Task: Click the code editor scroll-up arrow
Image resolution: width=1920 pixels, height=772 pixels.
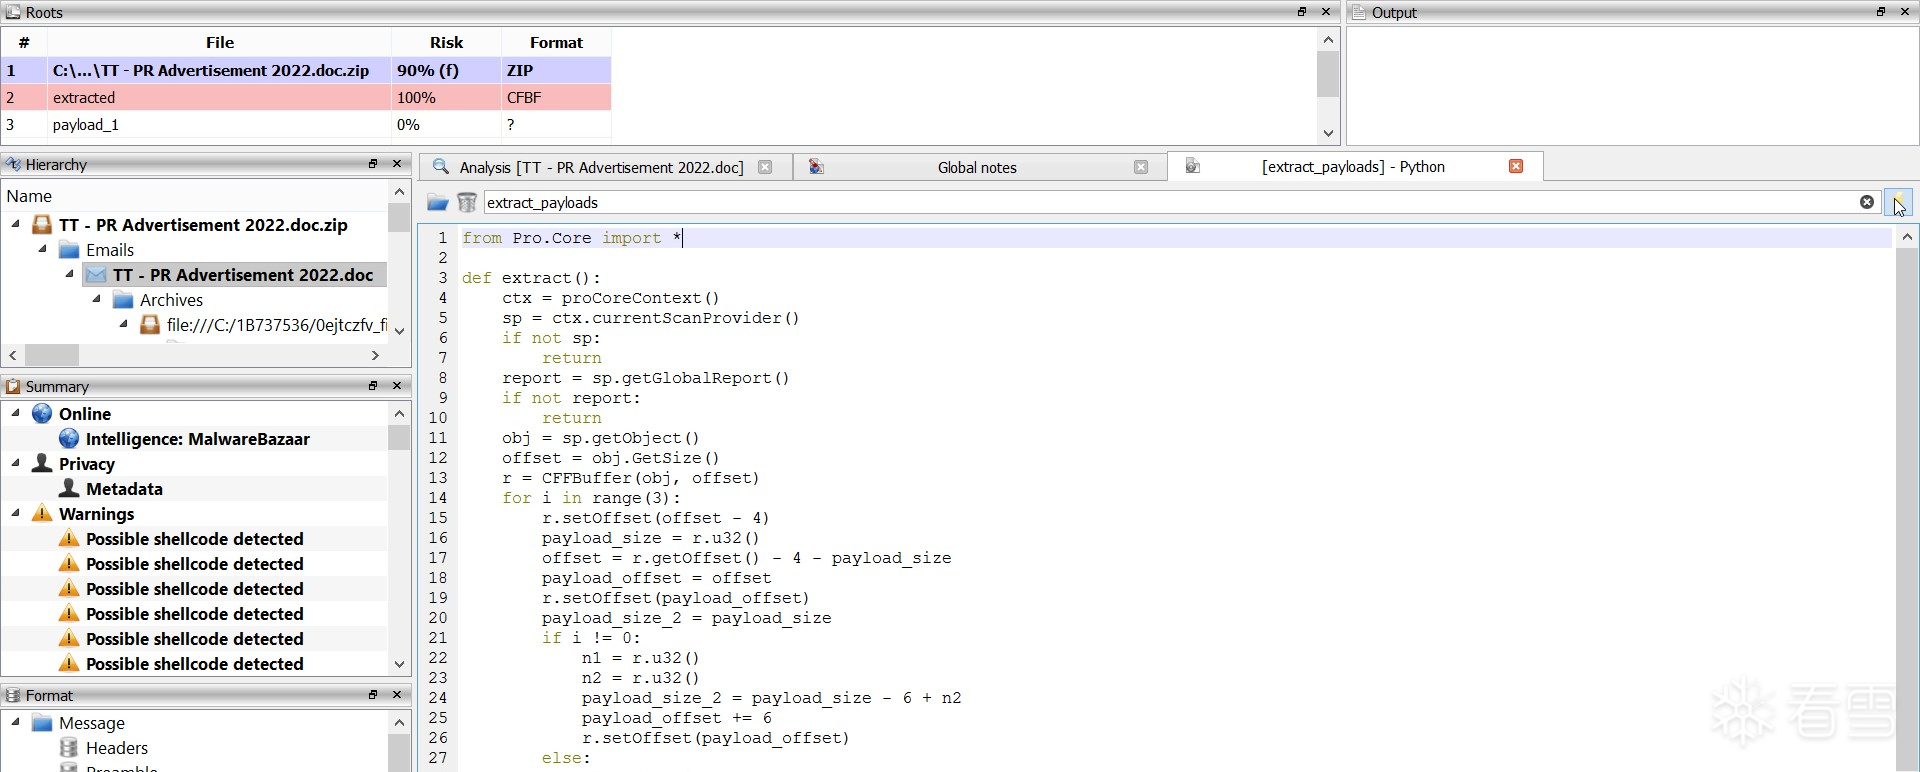Action: [x=1906, y=237]
